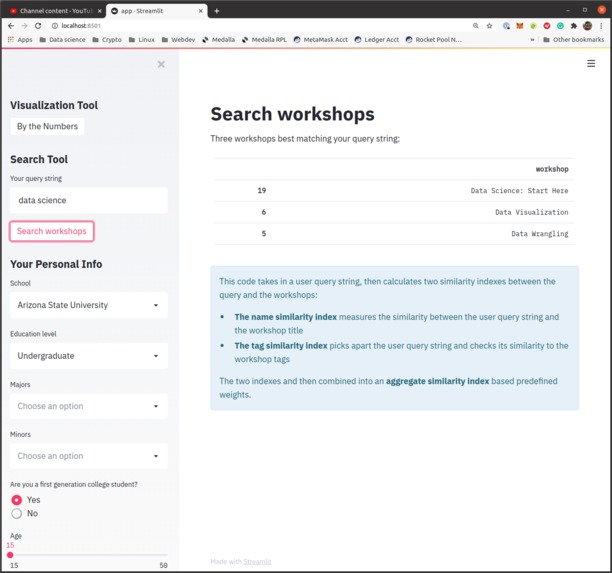Click the Search workshops button
The height and width of the screenshot is (573, 612).
click(52, 231)
